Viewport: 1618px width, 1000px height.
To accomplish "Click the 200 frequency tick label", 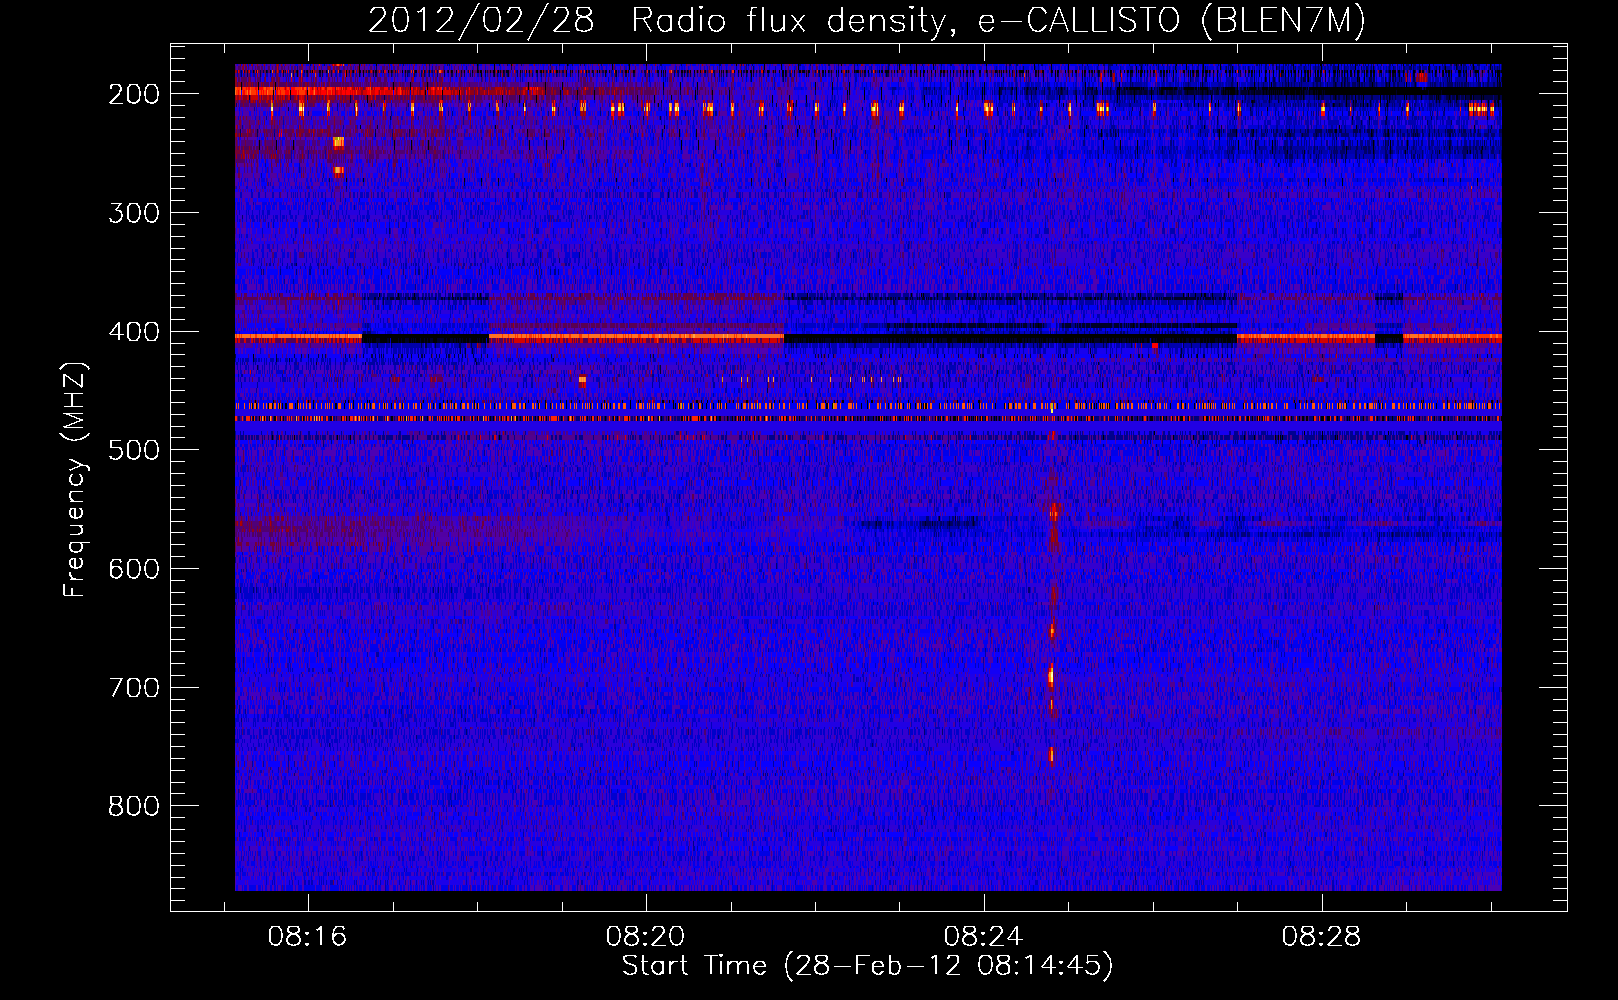I will click(134, 94).
